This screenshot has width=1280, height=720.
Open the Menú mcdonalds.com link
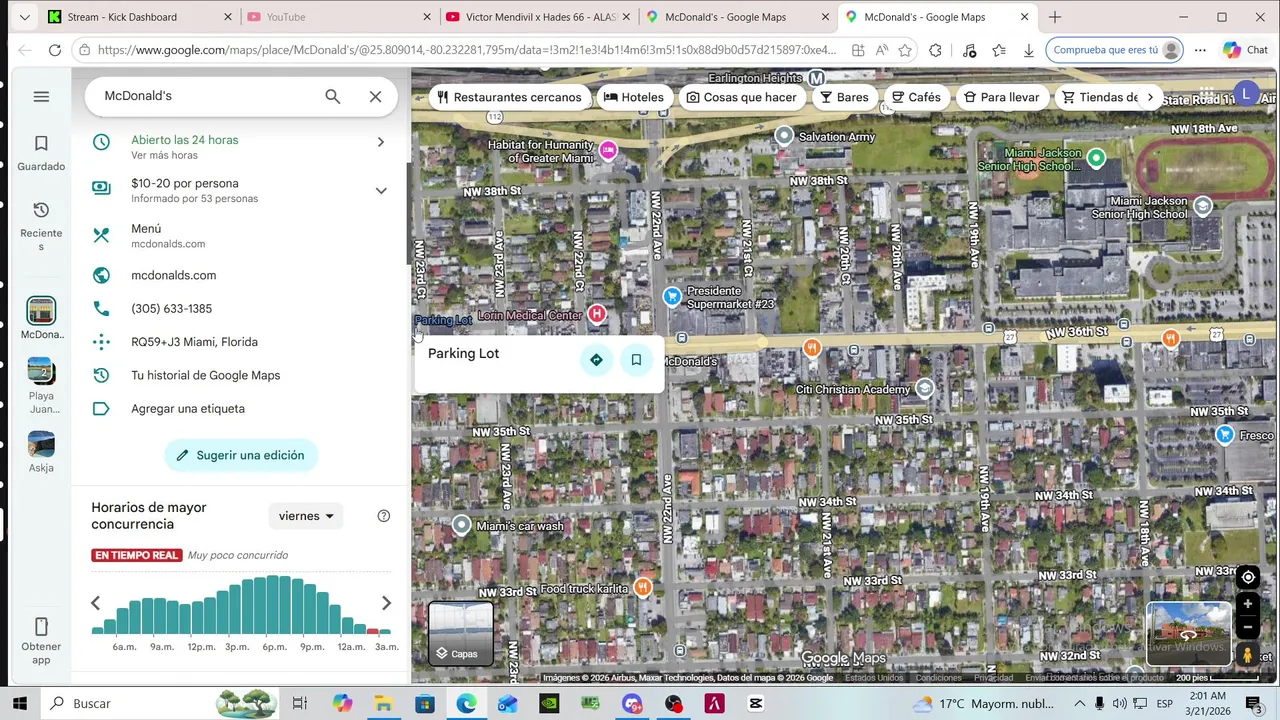click(x=240, y=235)
